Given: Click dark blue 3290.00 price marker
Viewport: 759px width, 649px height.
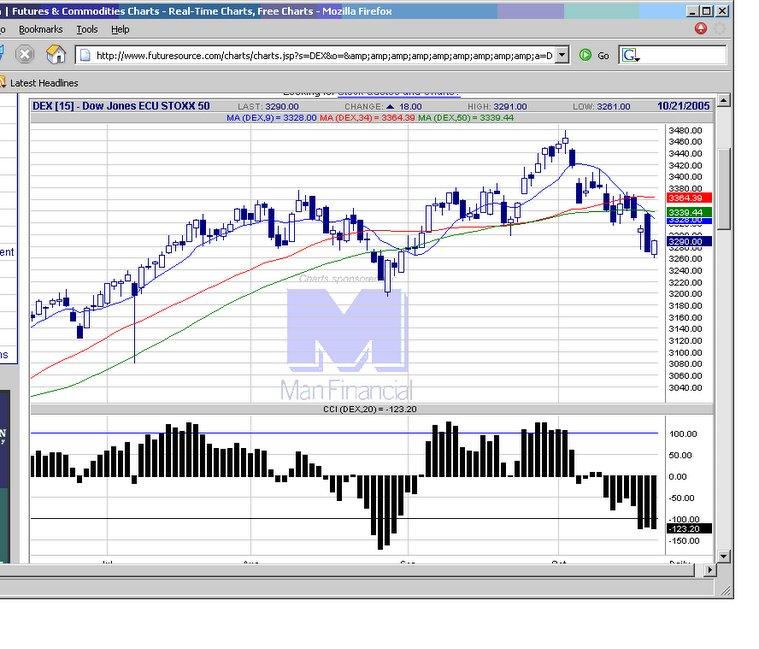Looking at the screenshot, I should [689, 241].
